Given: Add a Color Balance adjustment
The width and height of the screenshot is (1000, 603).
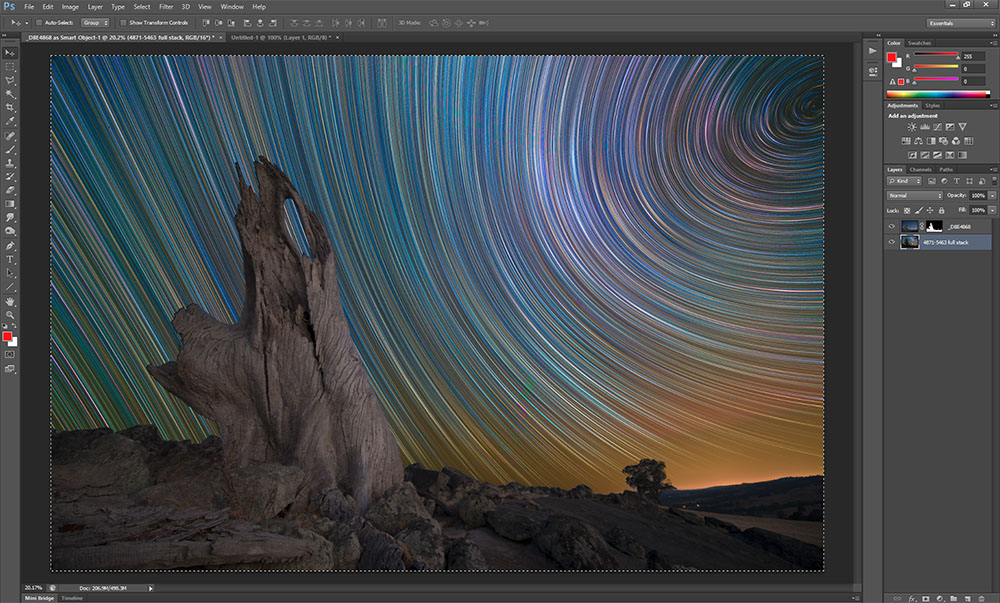Looking at the screenshot, I should pos(918,141).
